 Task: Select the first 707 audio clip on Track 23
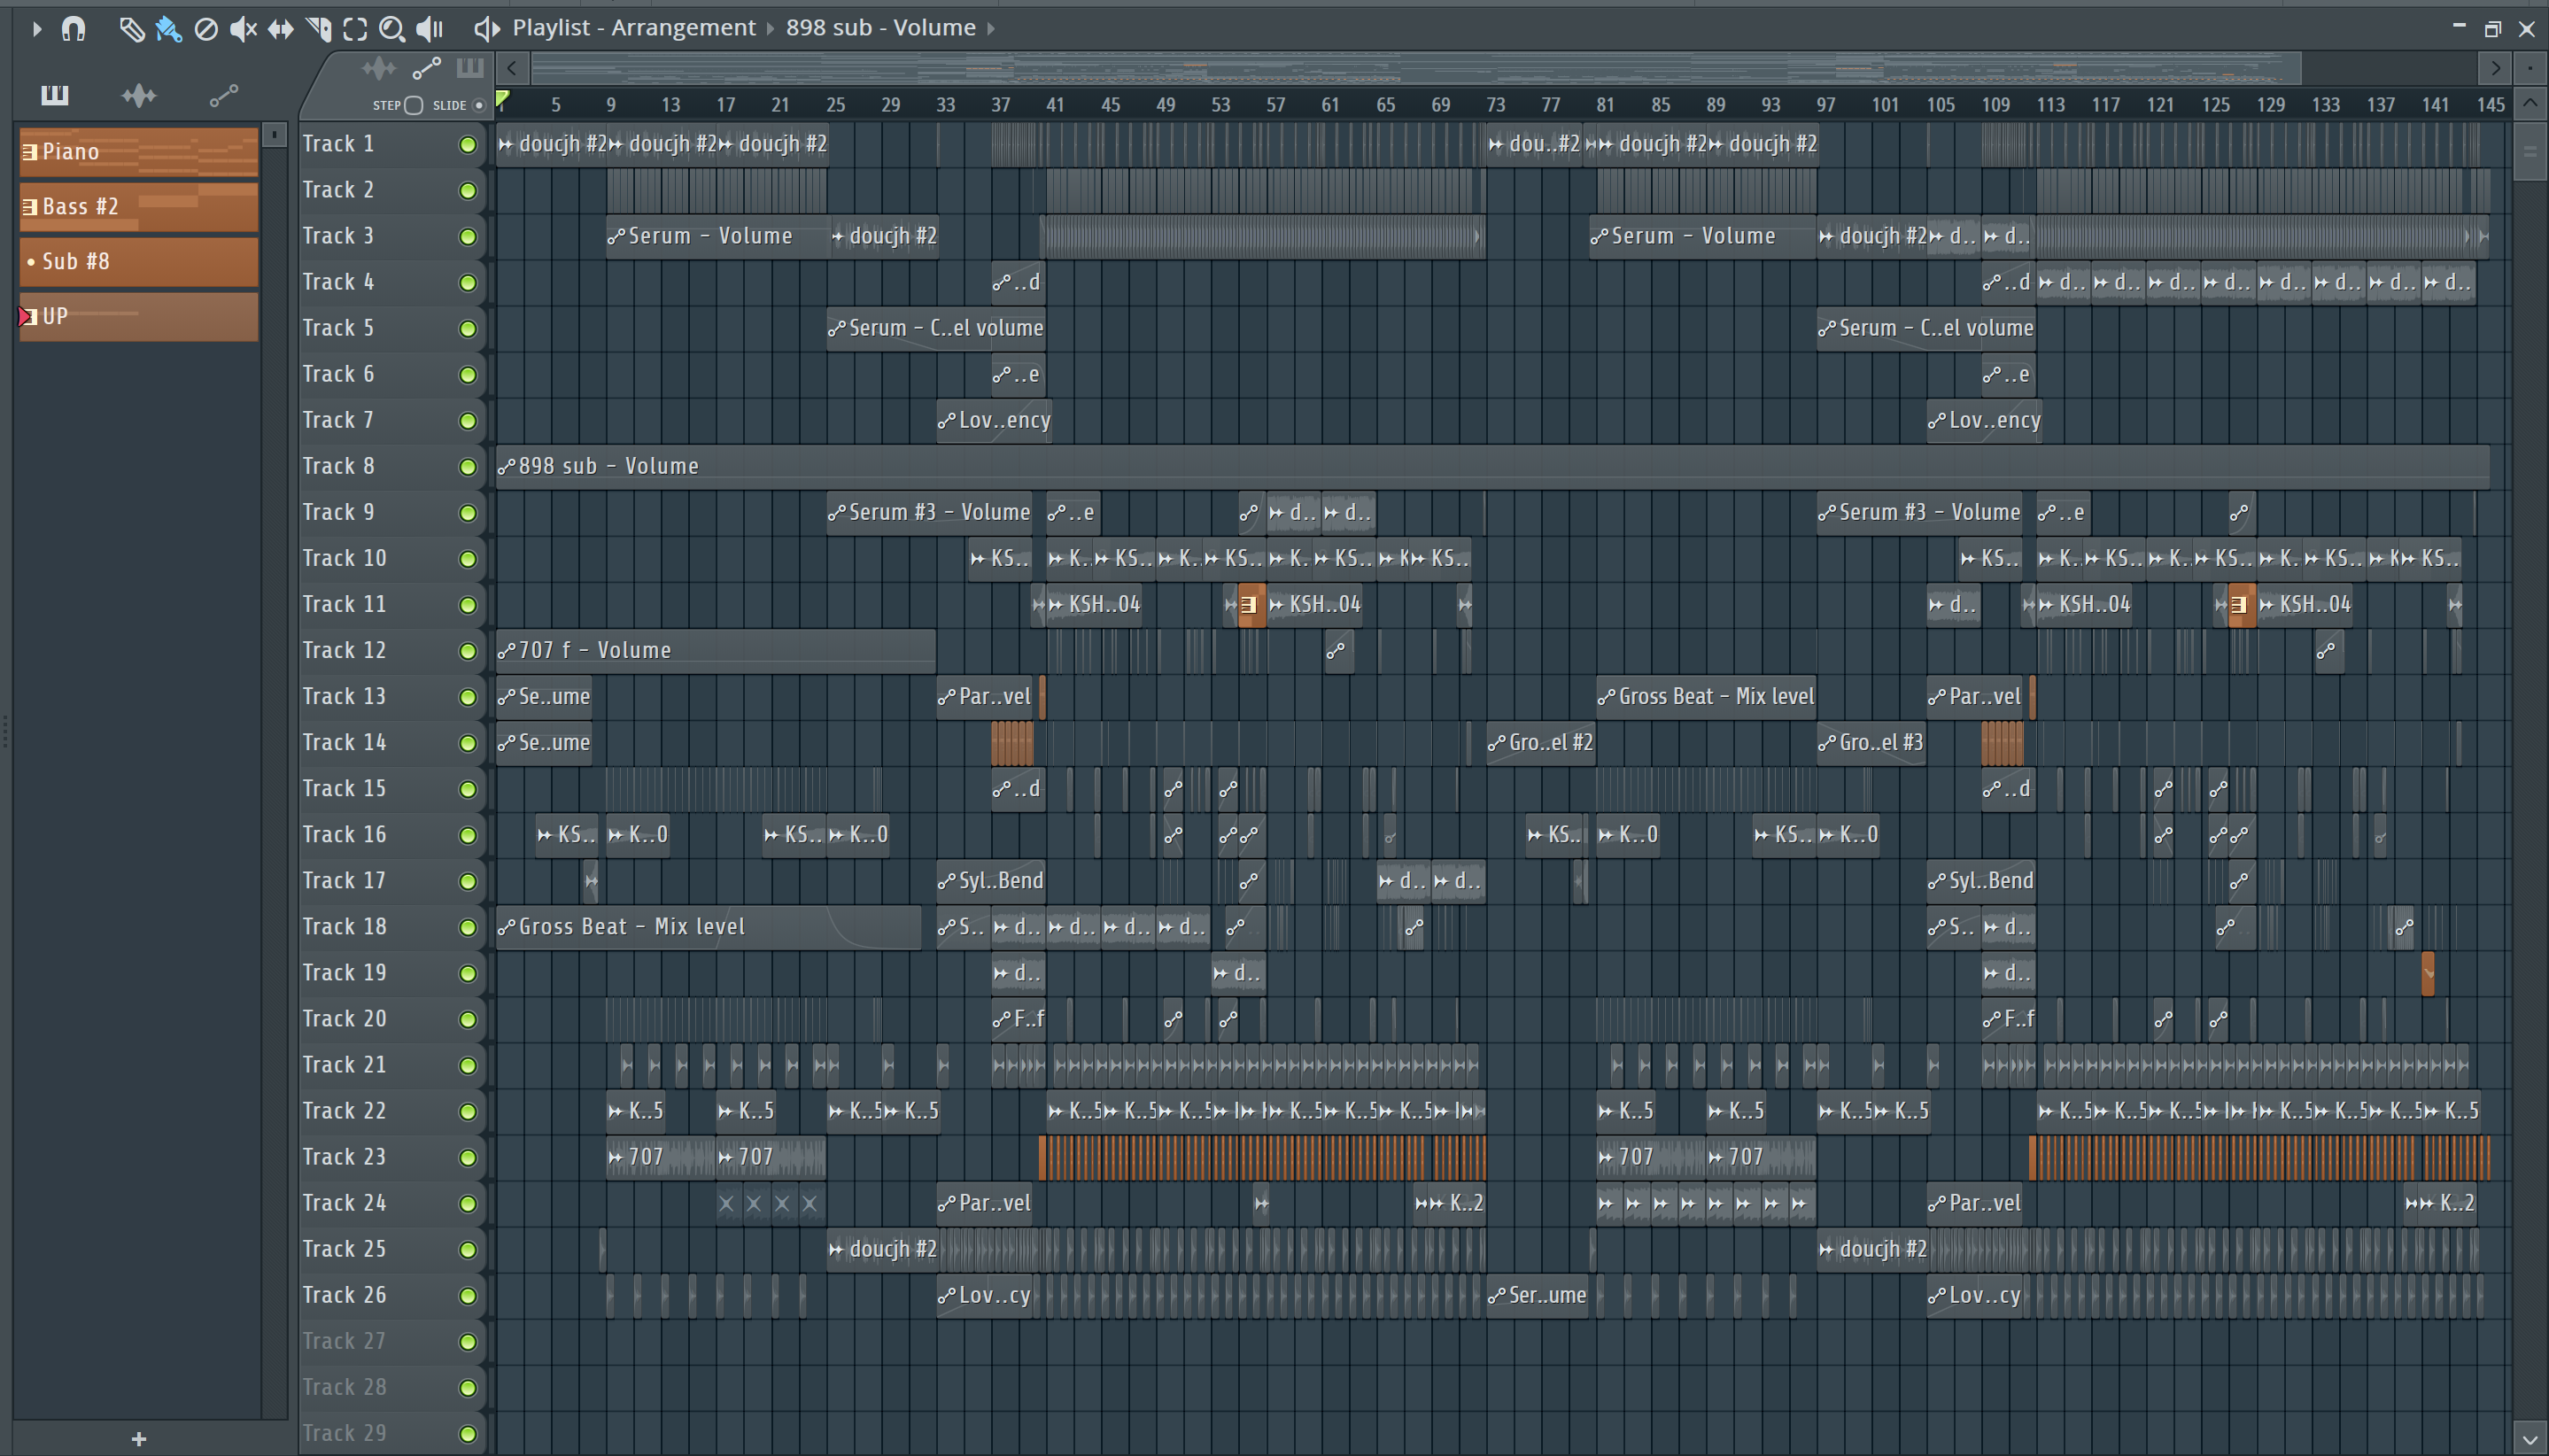point(661,1157)
